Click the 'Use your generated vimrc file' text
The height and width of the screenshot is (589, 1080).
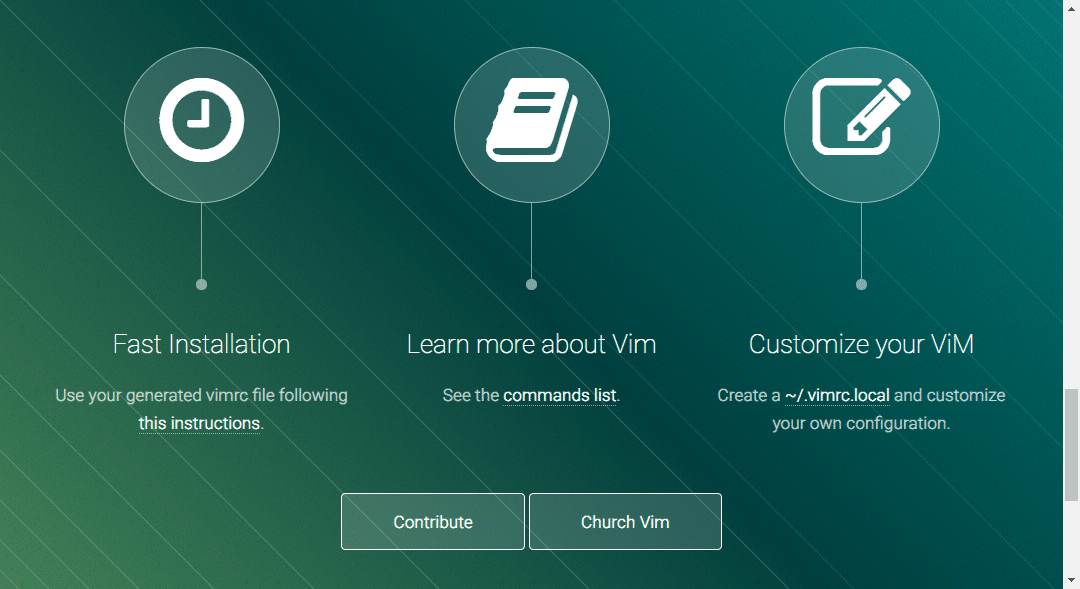coord(201,396)
